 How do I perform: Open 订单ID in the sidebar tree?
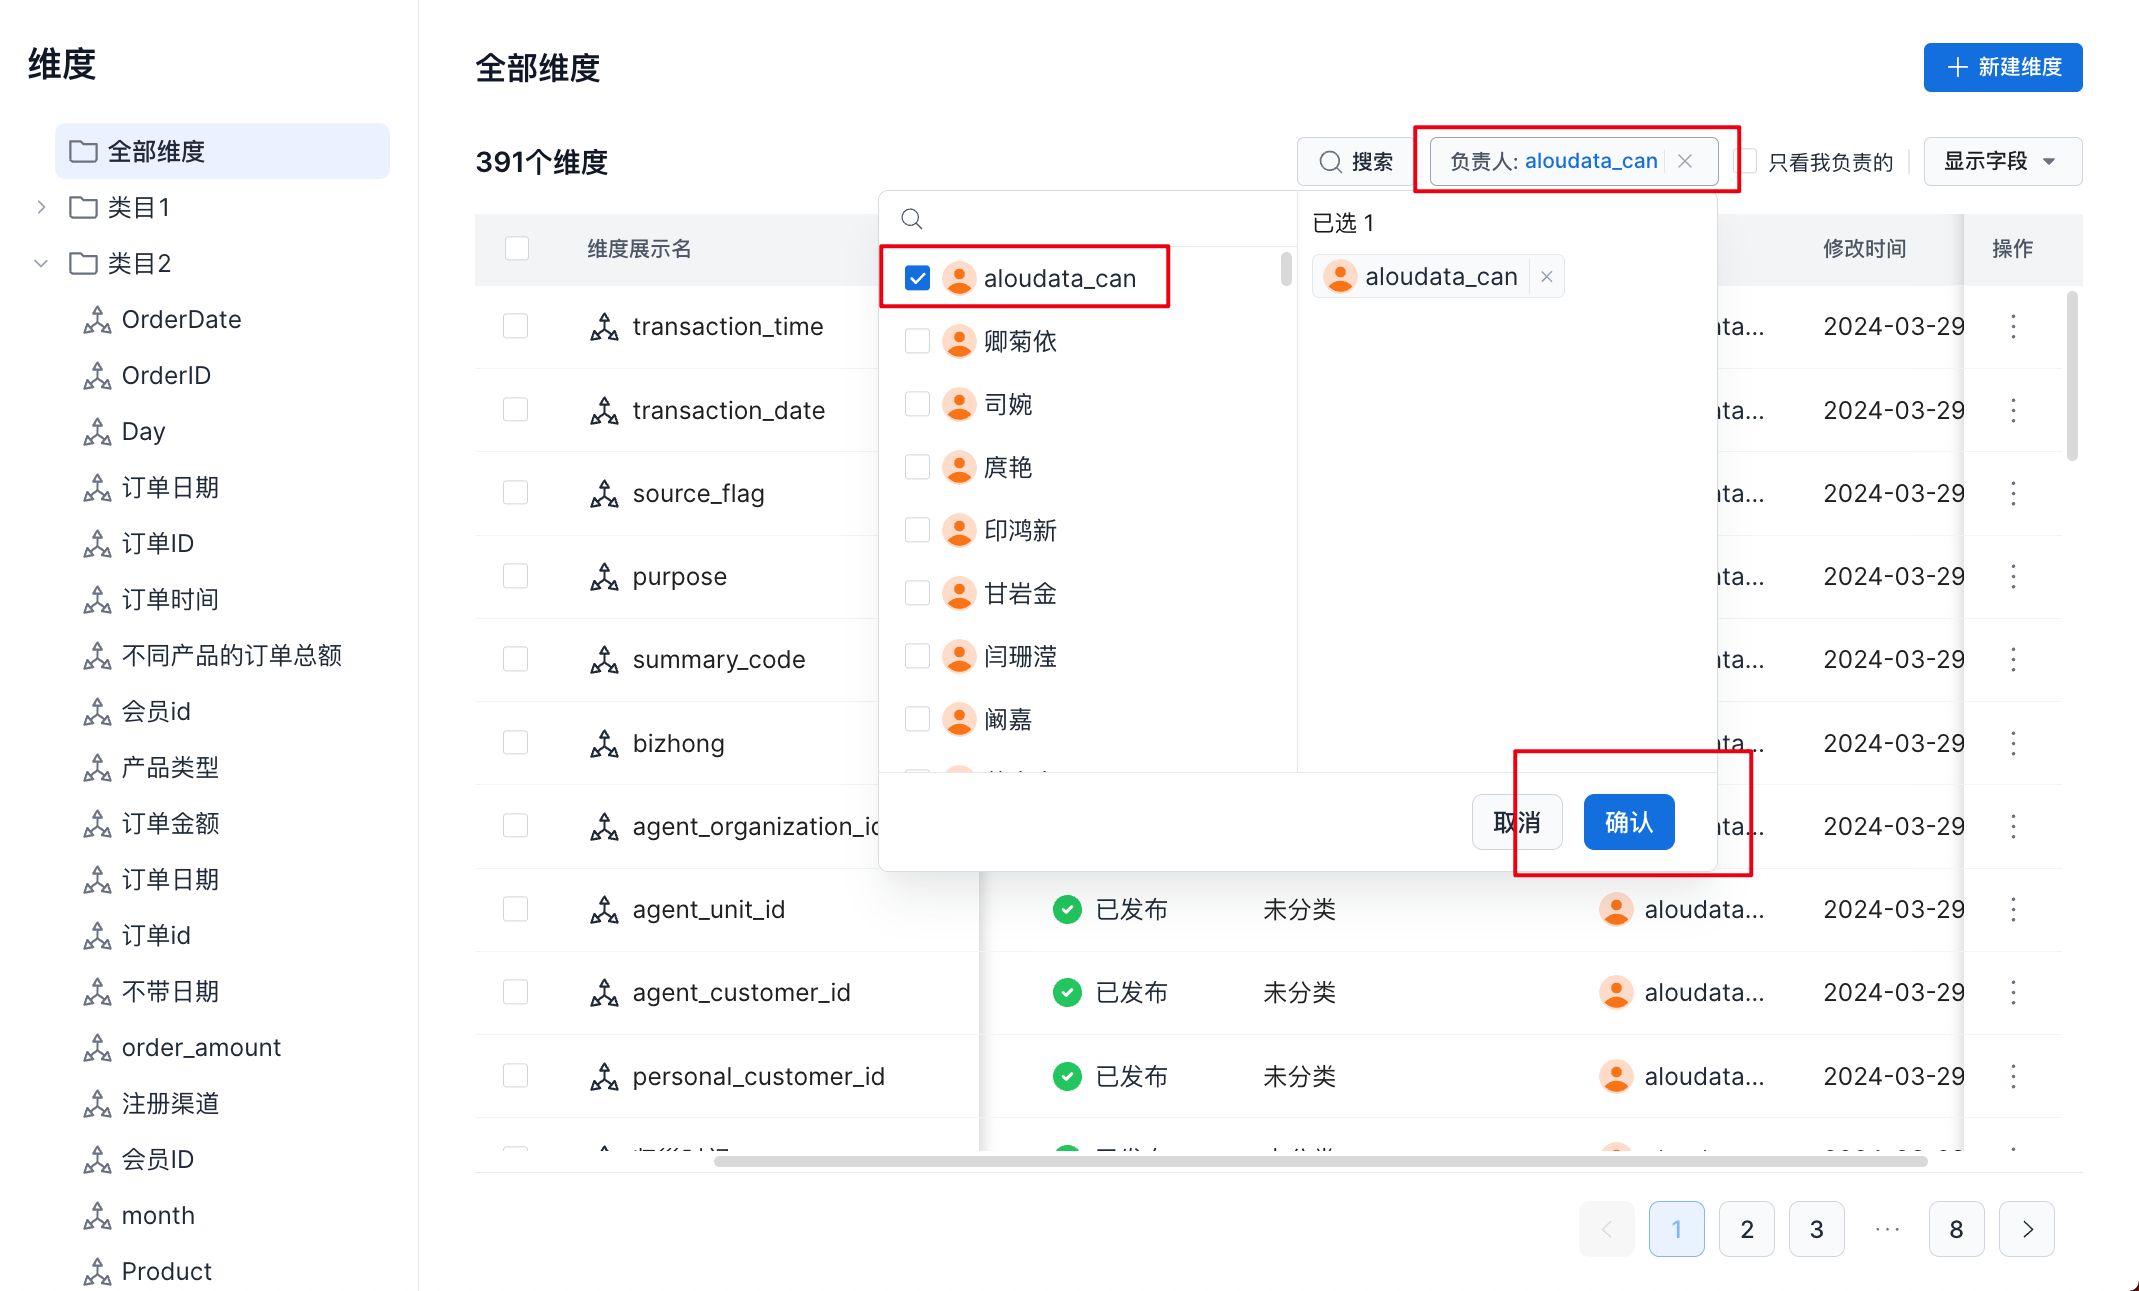click(x=157, y=543)
